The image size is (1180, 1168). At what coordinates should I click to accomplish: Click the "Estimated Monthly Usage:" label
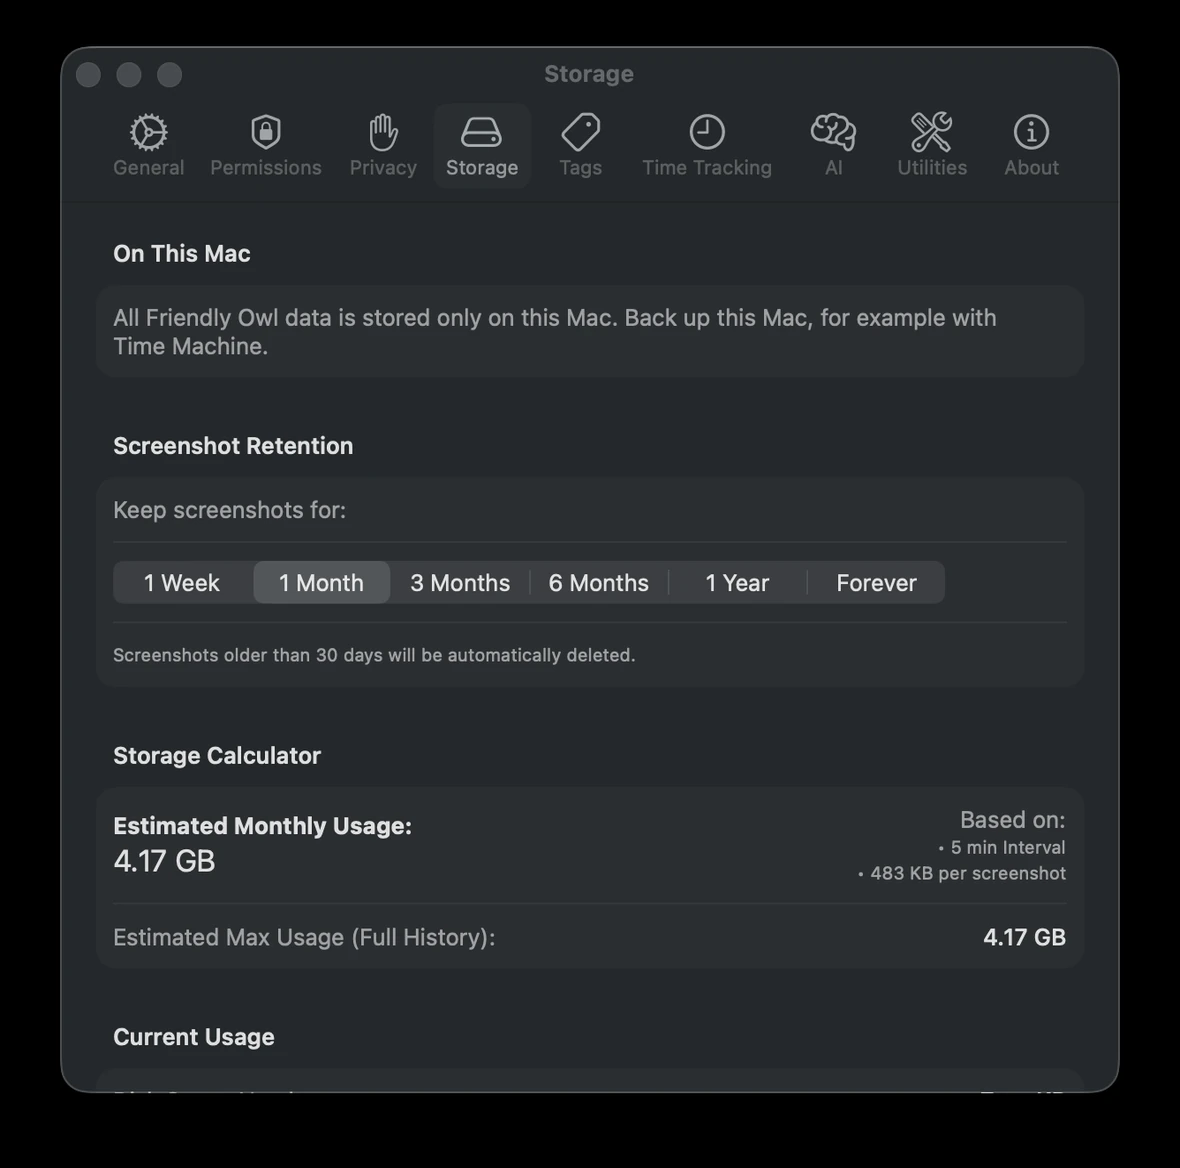coord(263,826)
